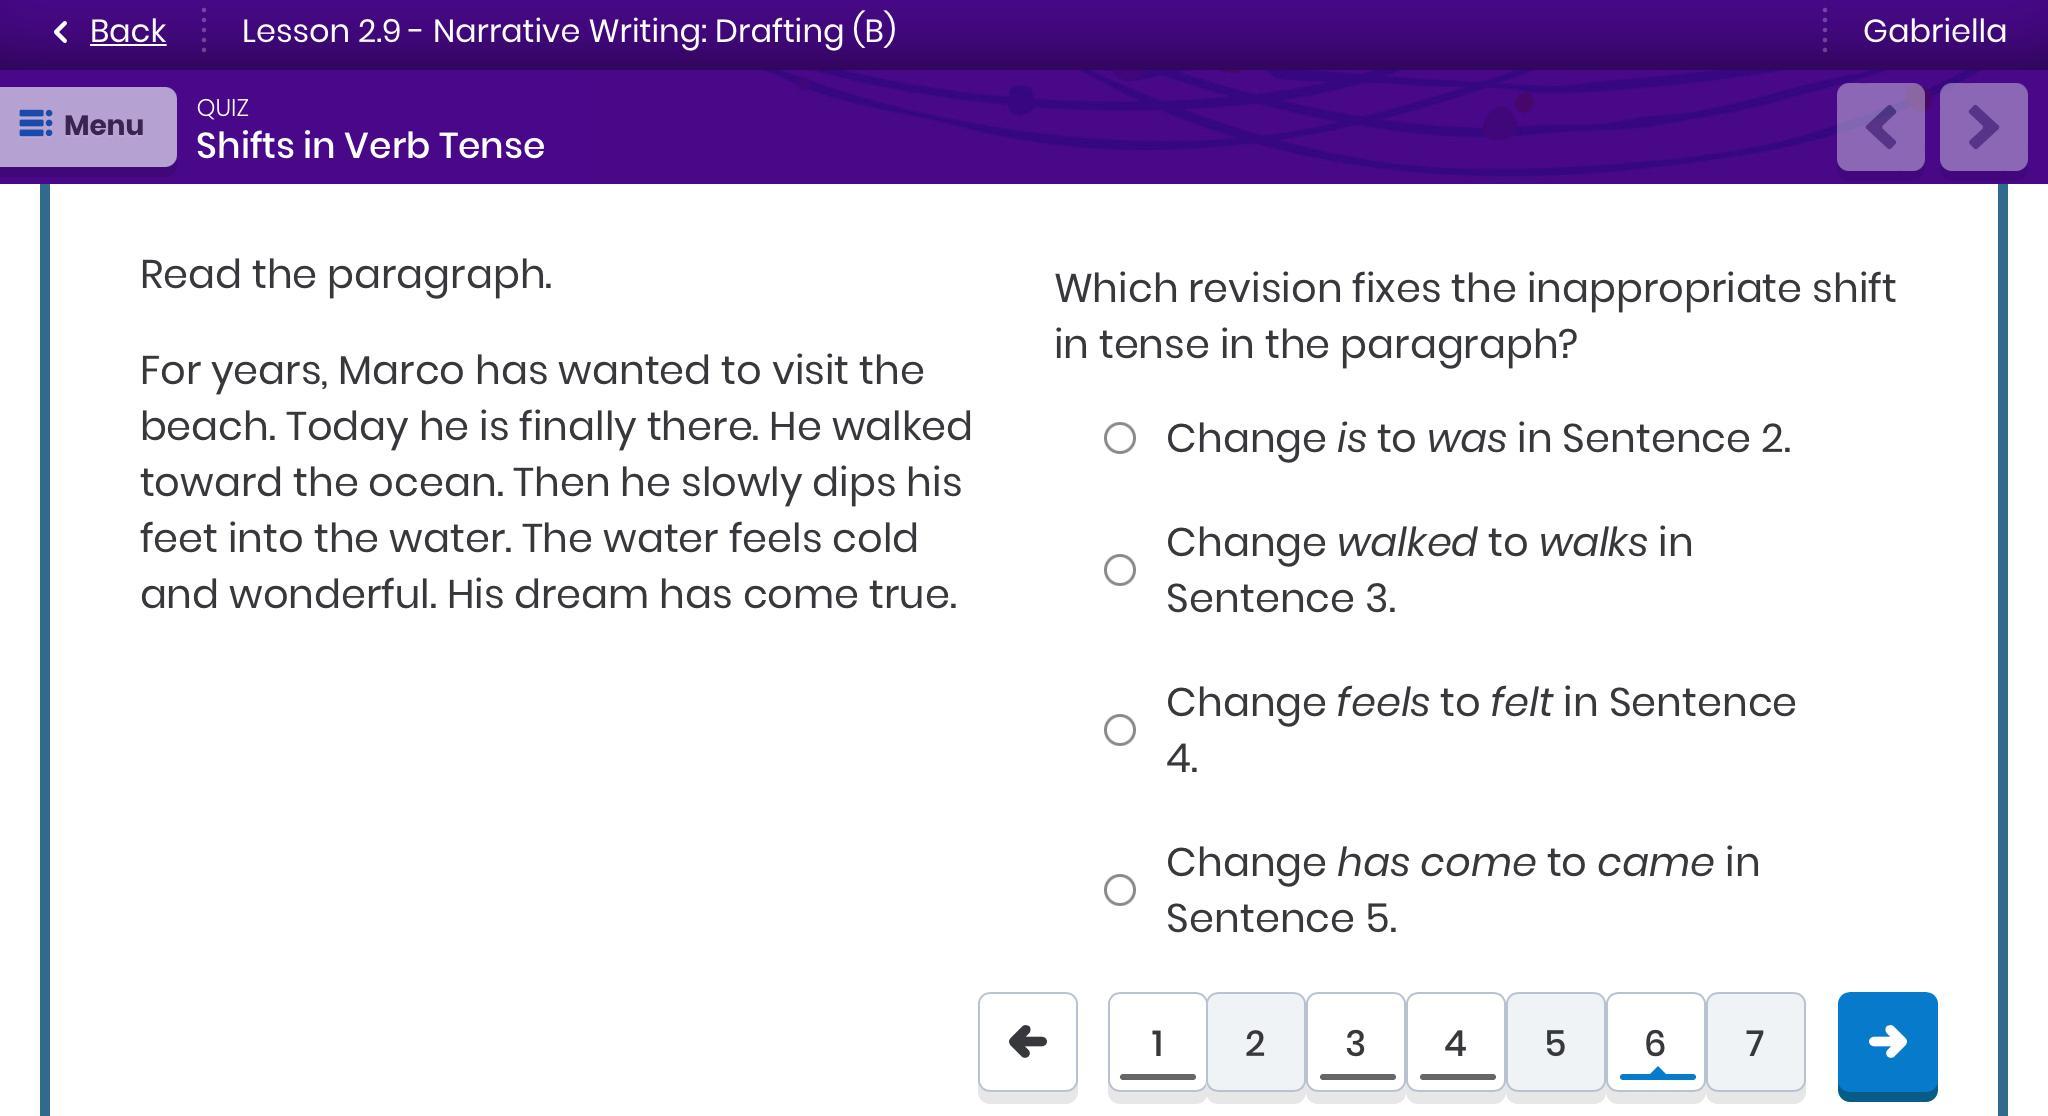Open question 2 in quiz navigator
Image resolution: width=2048 pixels, height=1116 pixels.
[x=1255, y=1042]
